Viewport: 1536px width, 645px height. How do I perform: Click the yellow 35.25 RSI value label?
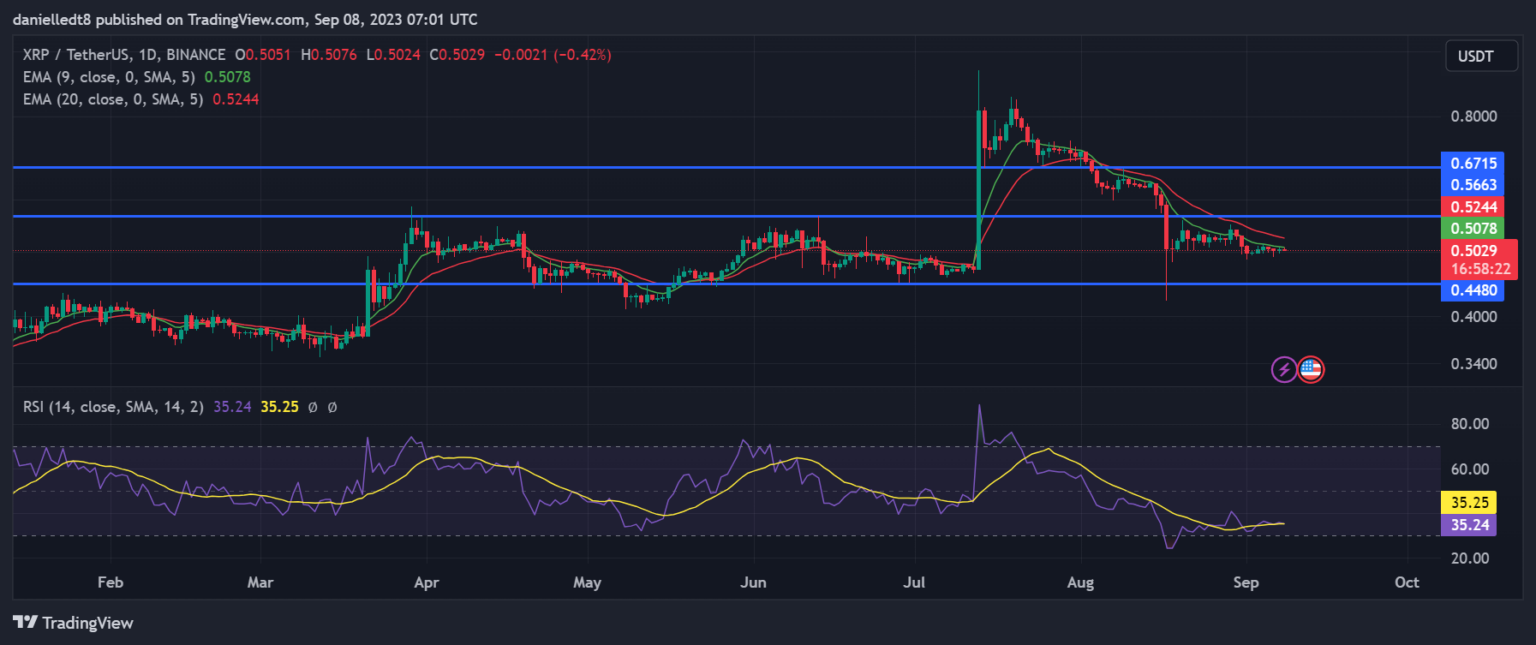point(1468,502)
